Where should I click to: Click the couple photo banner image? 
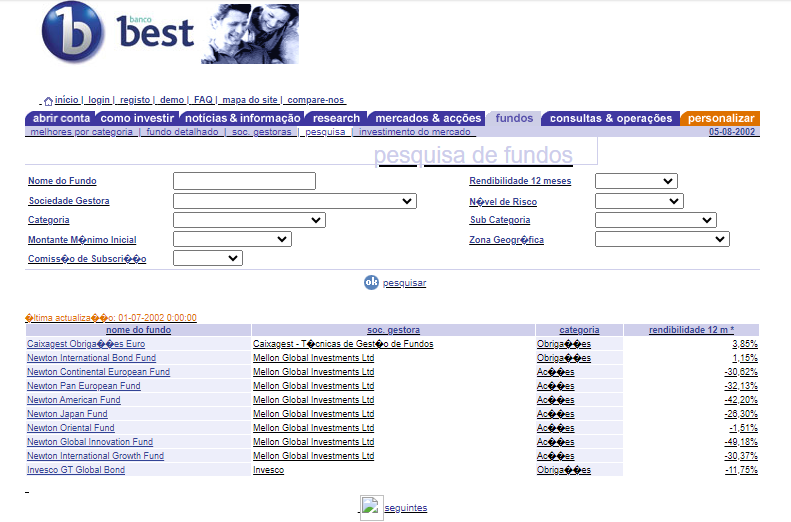250,33
